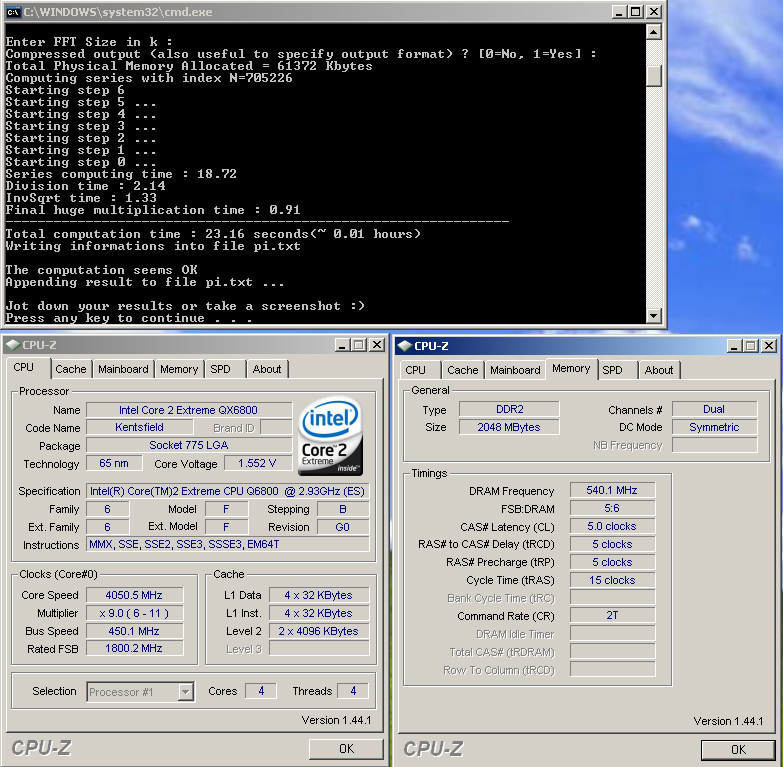Click the Multiplier x 9.0 value
Screen dimensions: 783x767
134,613
